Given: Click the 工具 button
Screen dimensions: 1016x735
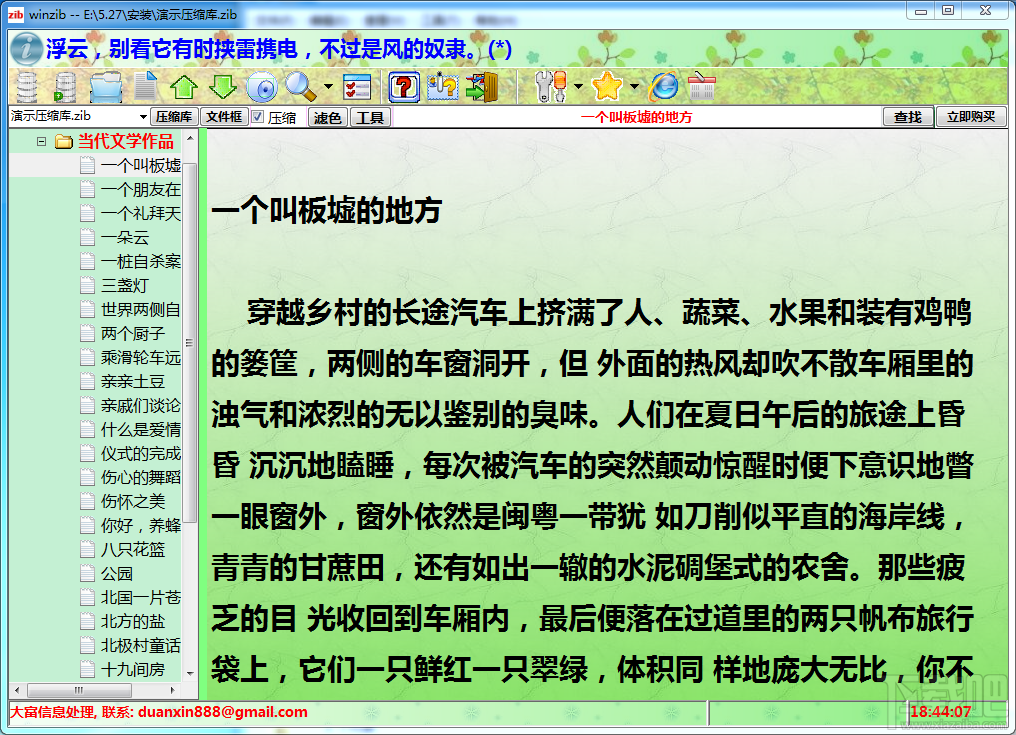Looking at the screenshot, I should pyautogui.click(x=370, y=117).
